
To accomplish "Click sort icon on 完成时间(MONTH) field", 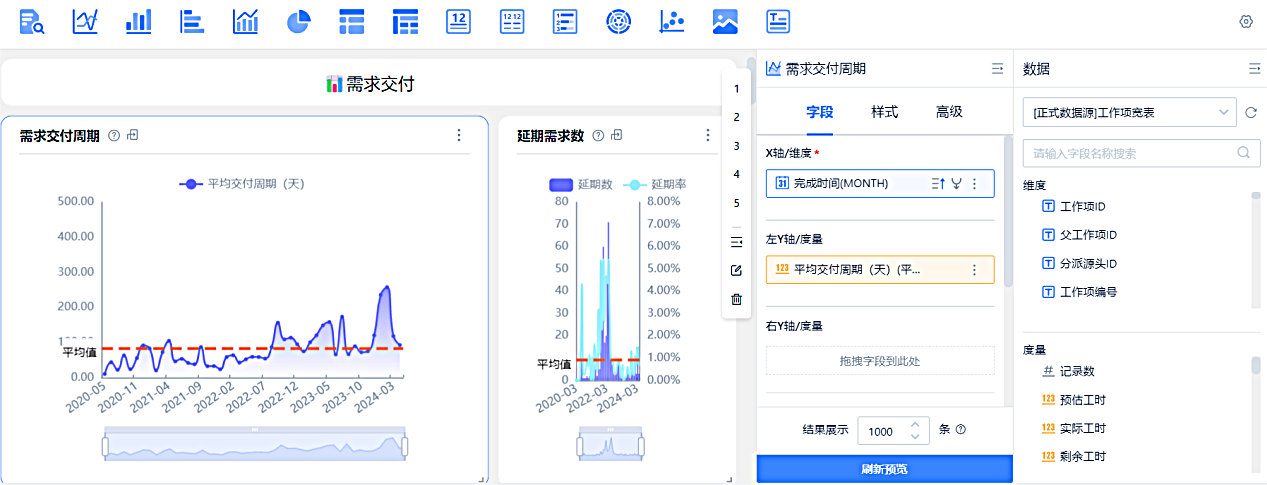I will pyautogui.click(x=938, y=184).
